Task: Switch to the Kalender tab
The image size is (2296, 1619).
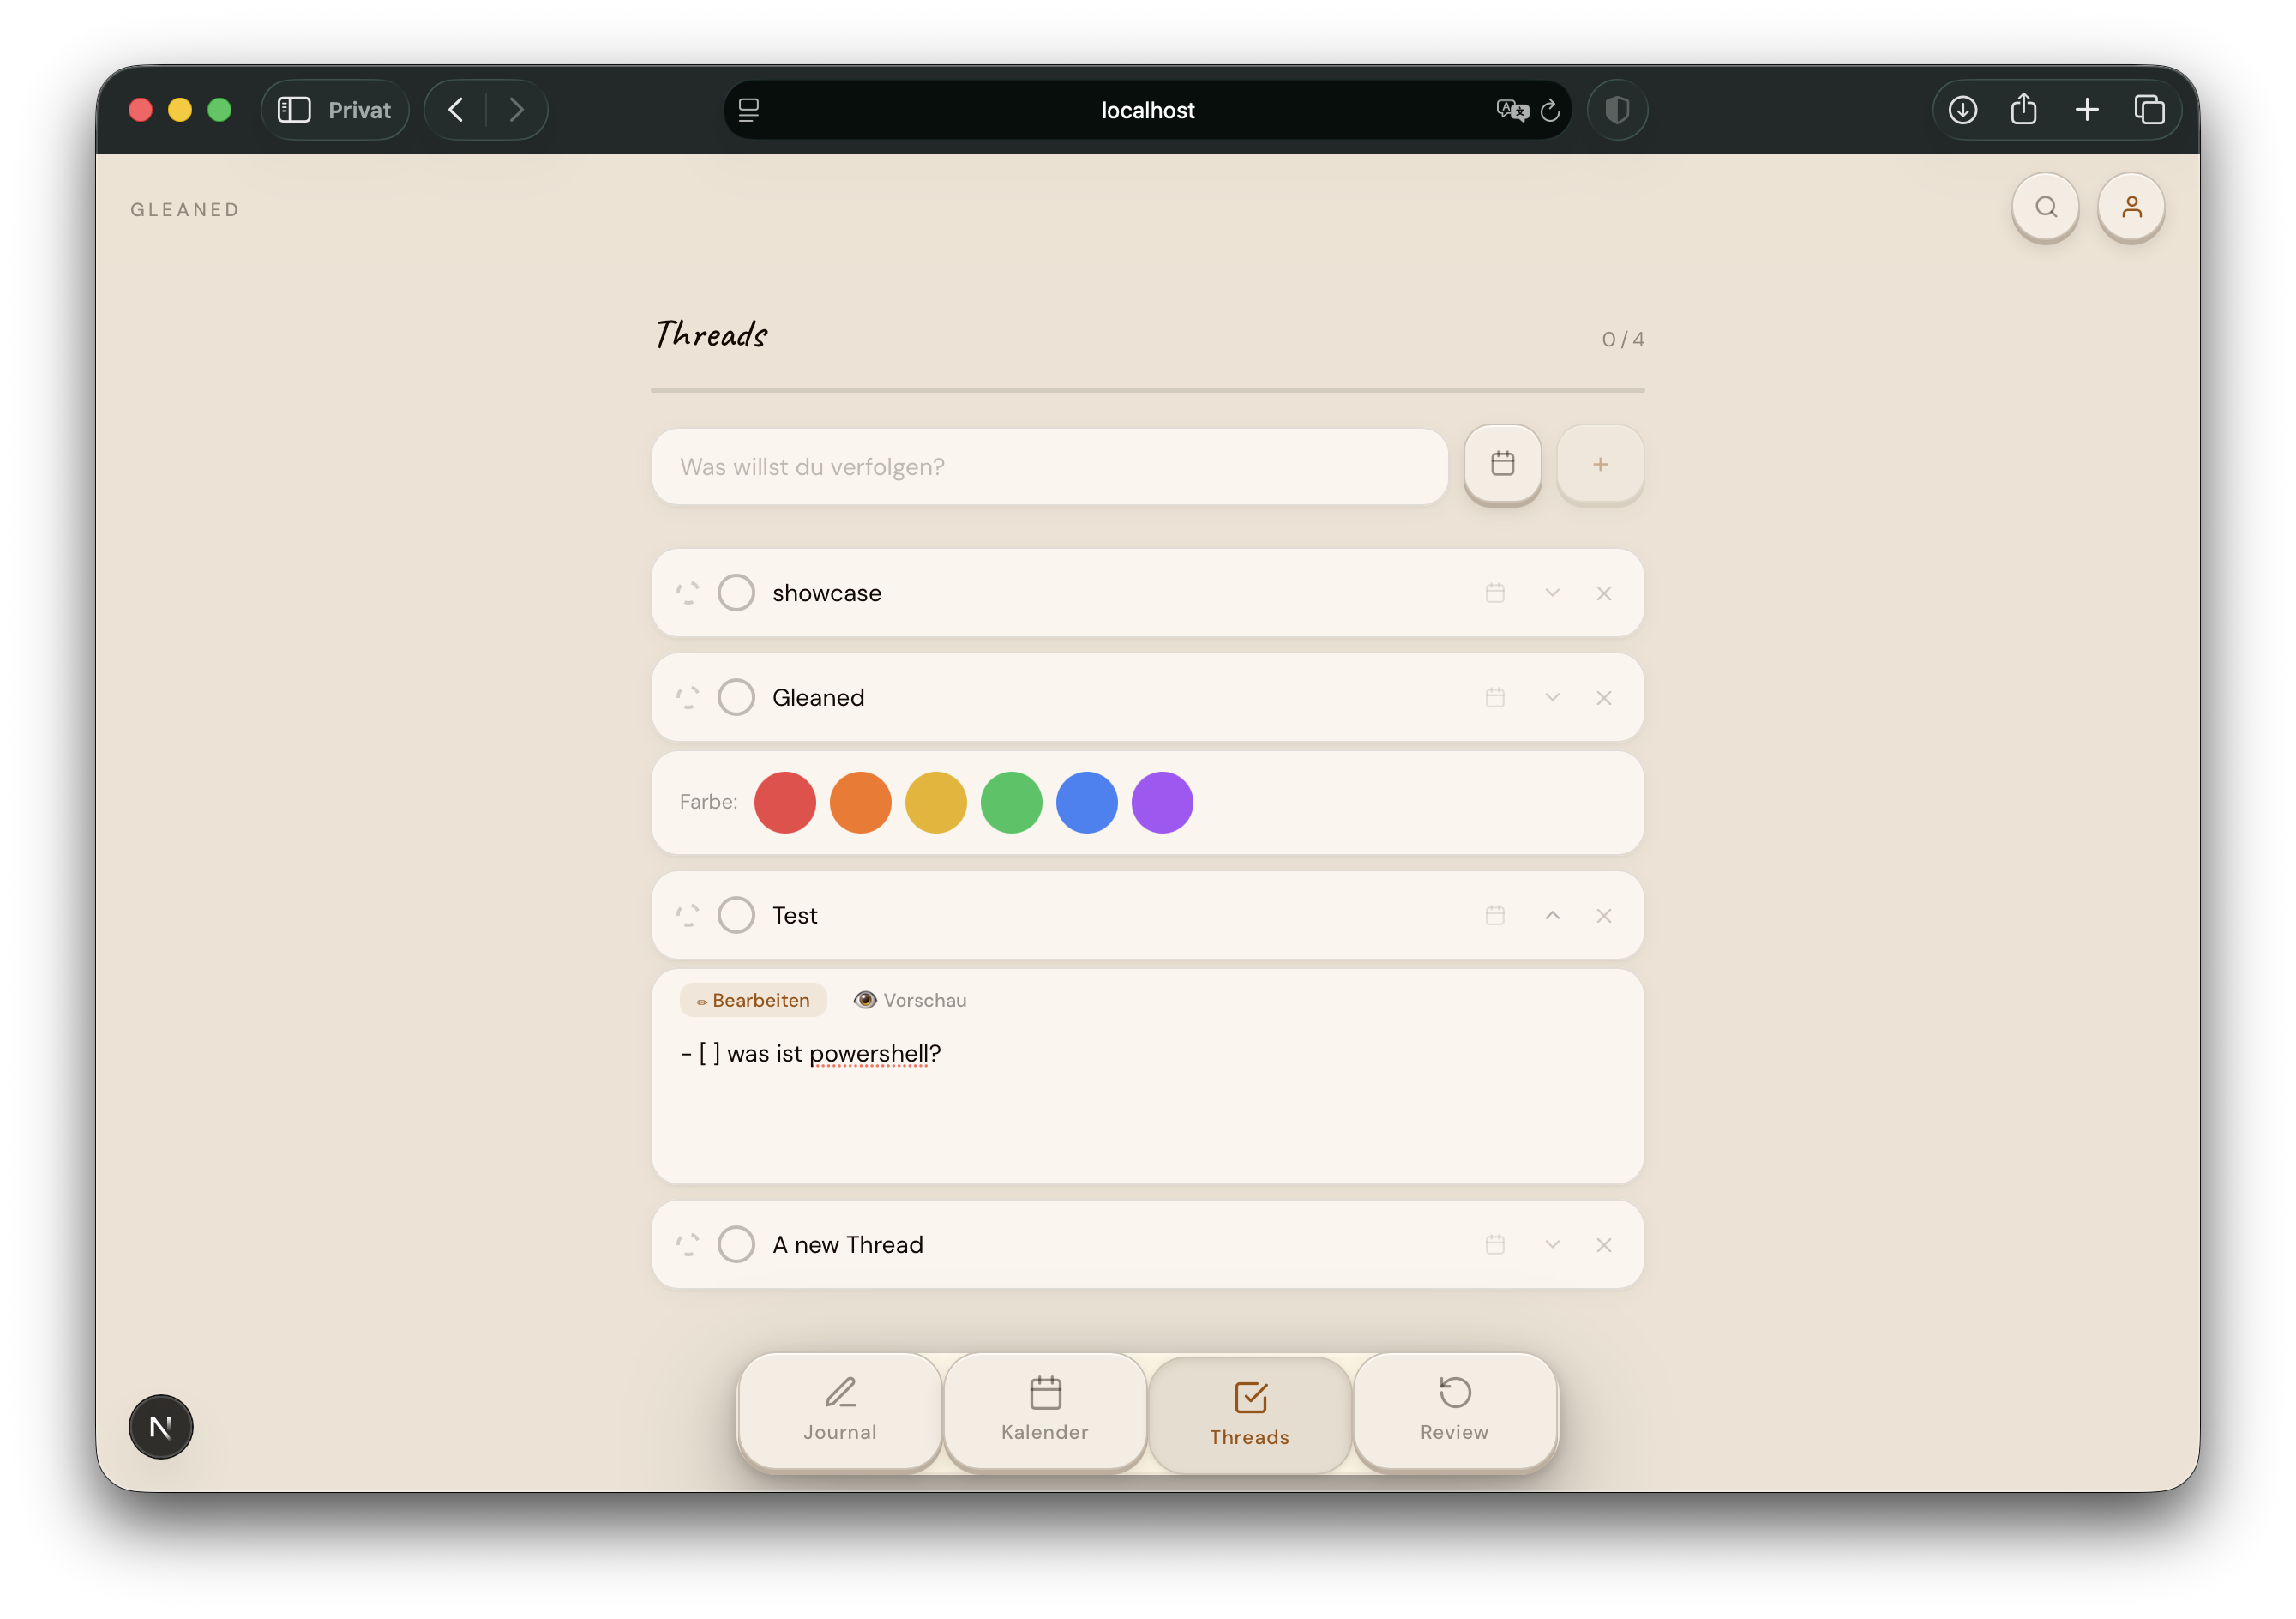Action: [x=1045, y=1410]
